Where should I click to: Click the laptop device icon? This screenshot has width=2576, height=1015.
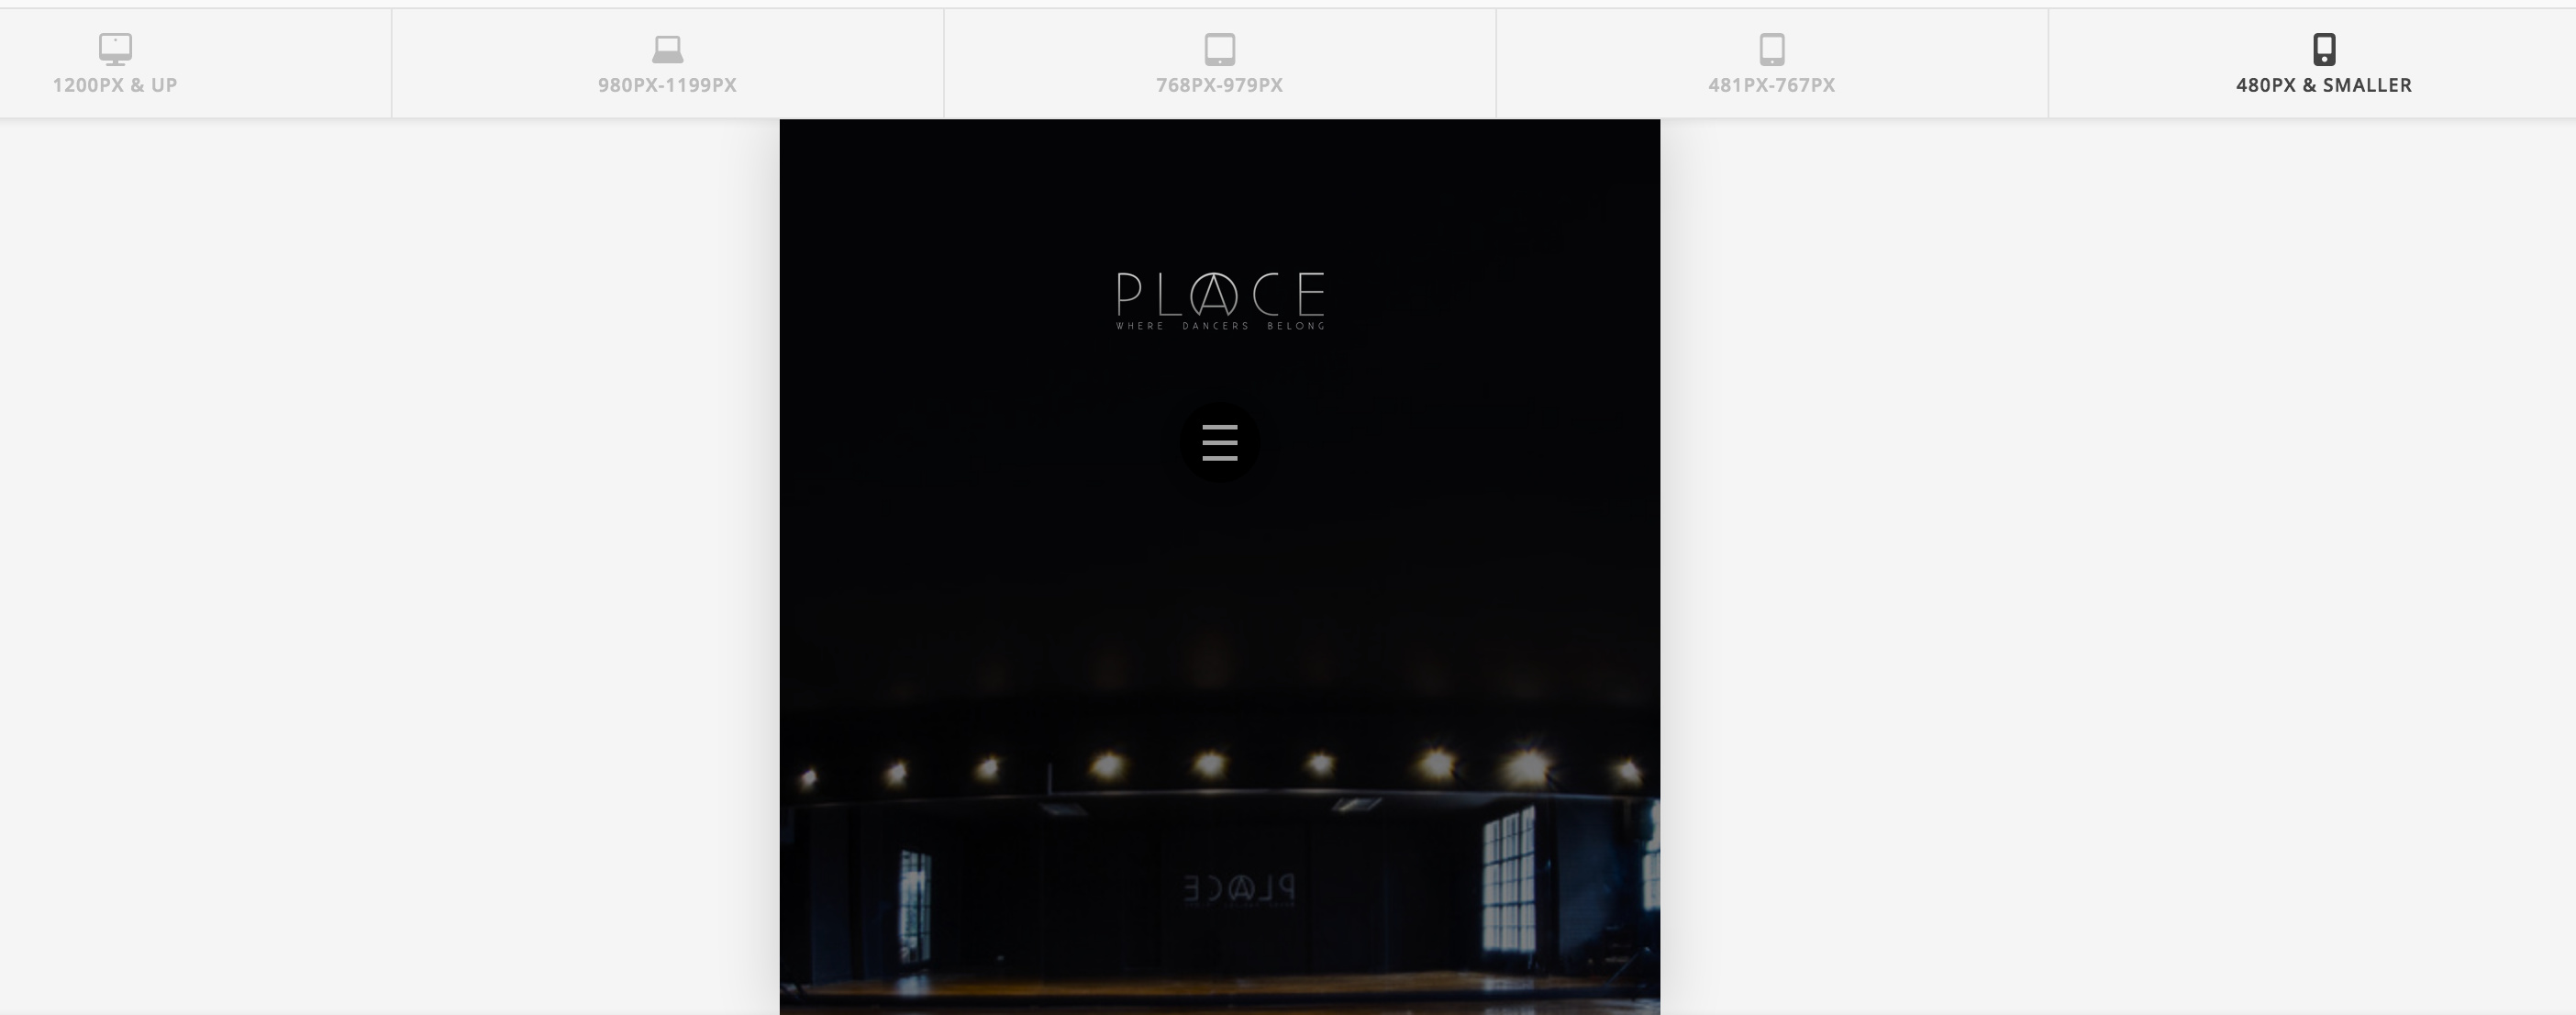point(667,48)
